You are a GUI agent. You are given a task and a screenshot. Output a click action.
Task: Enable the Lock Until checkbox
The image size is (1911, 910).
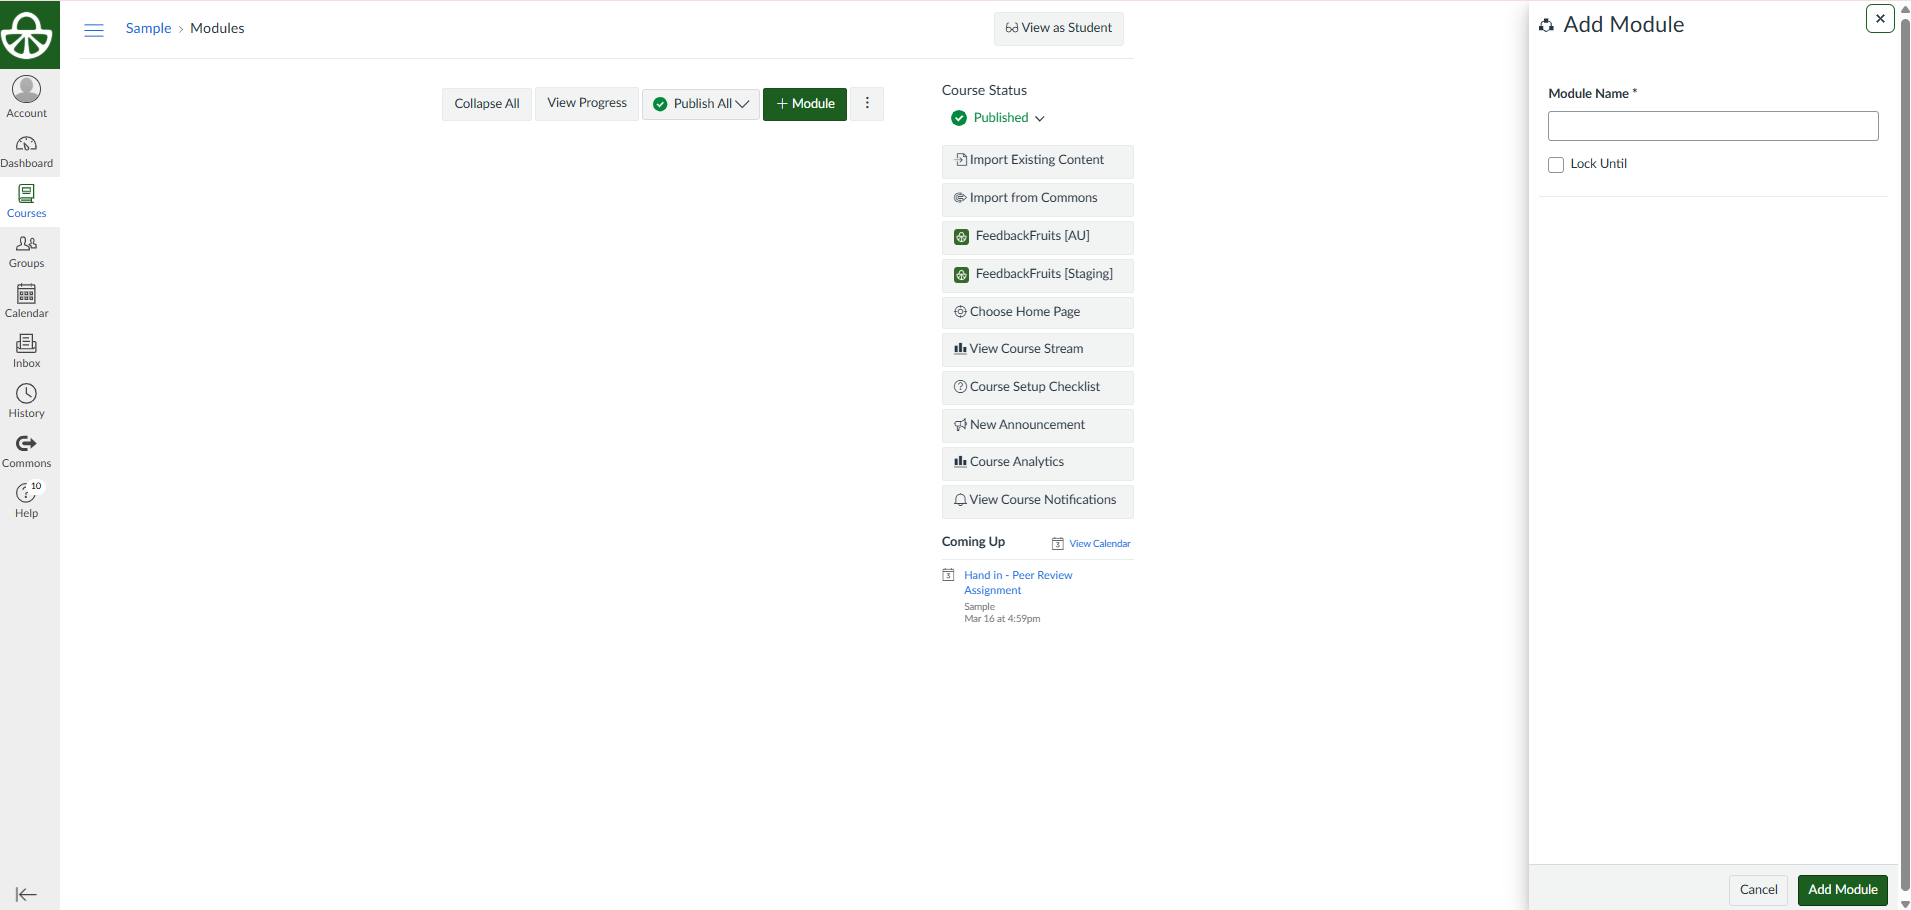(x=1556, y=165)
